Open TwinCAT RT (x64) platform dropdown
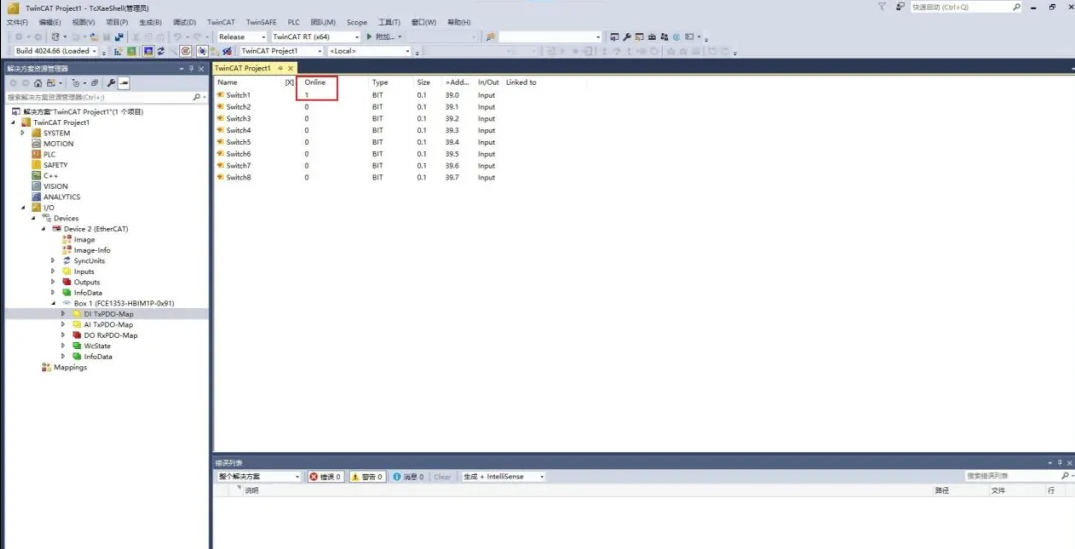Viewport: 1075px width, 549px height. pos(315,37)
